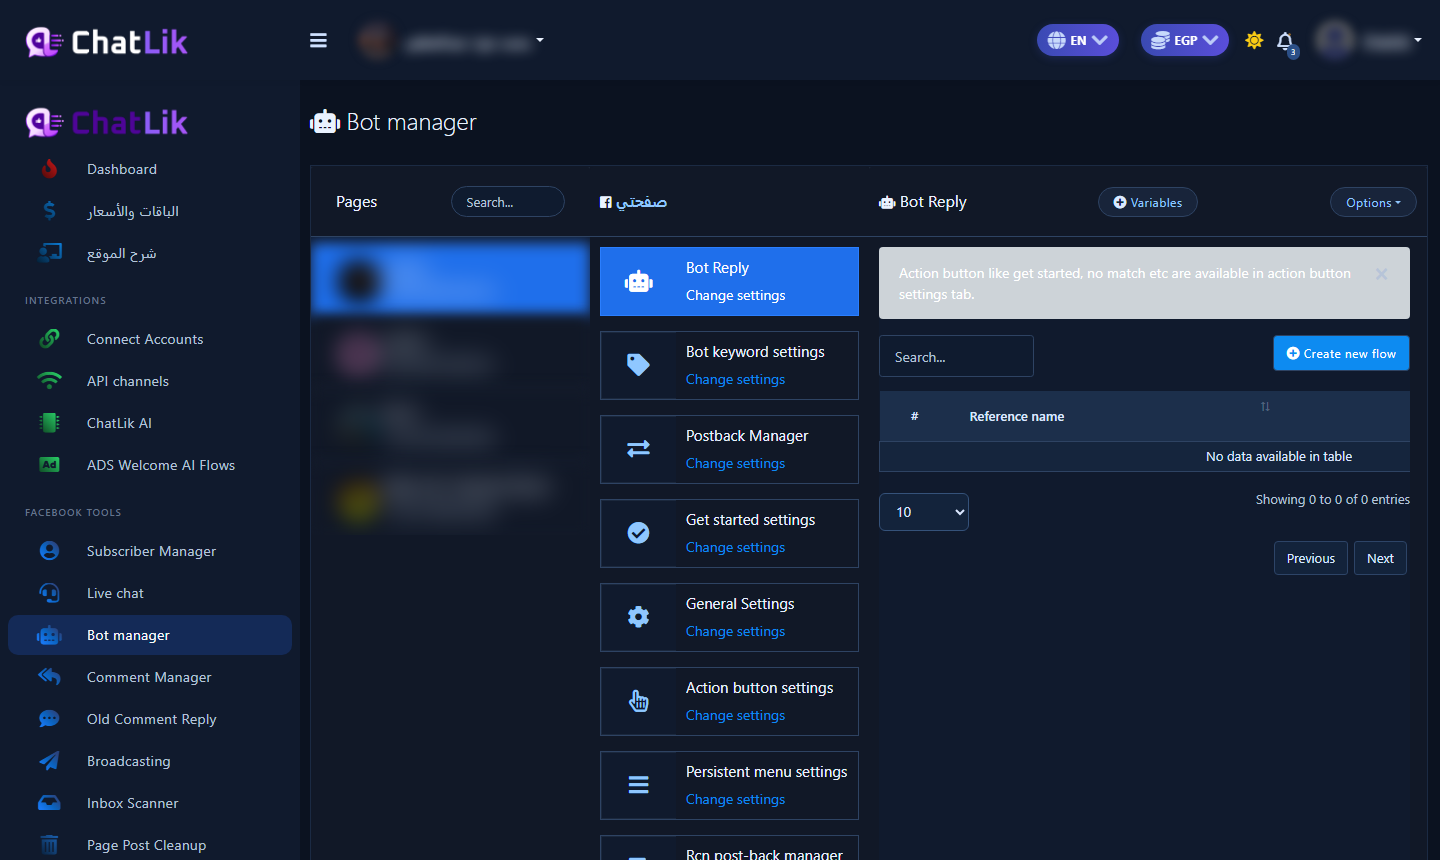Image resolution: width=1440 pixels, height=860 pixels.
Task: Open ChatLik AI
Action: [119, 423]
